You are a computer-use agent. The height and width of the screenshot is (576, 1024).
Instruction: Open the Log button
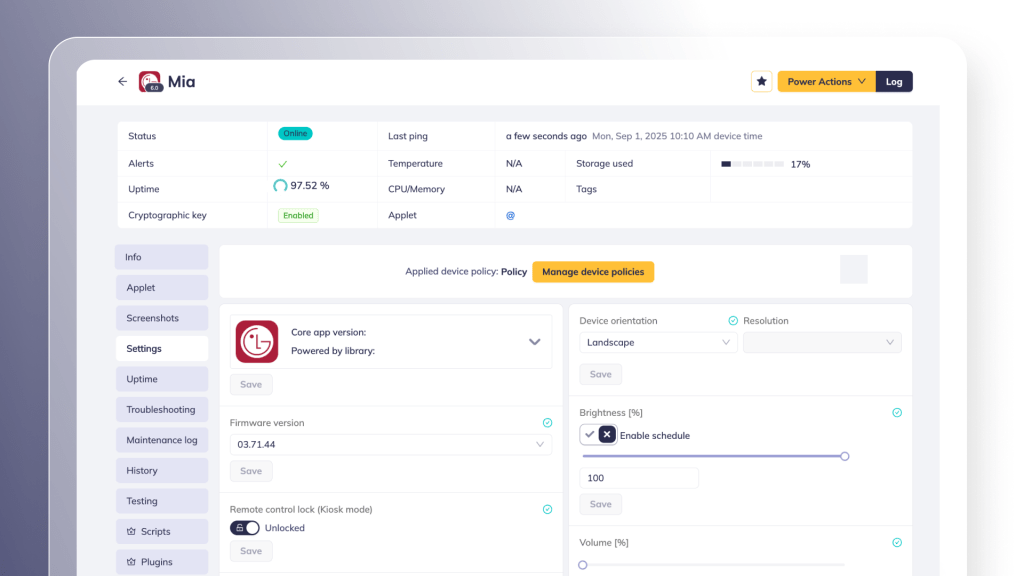(894, 82)
